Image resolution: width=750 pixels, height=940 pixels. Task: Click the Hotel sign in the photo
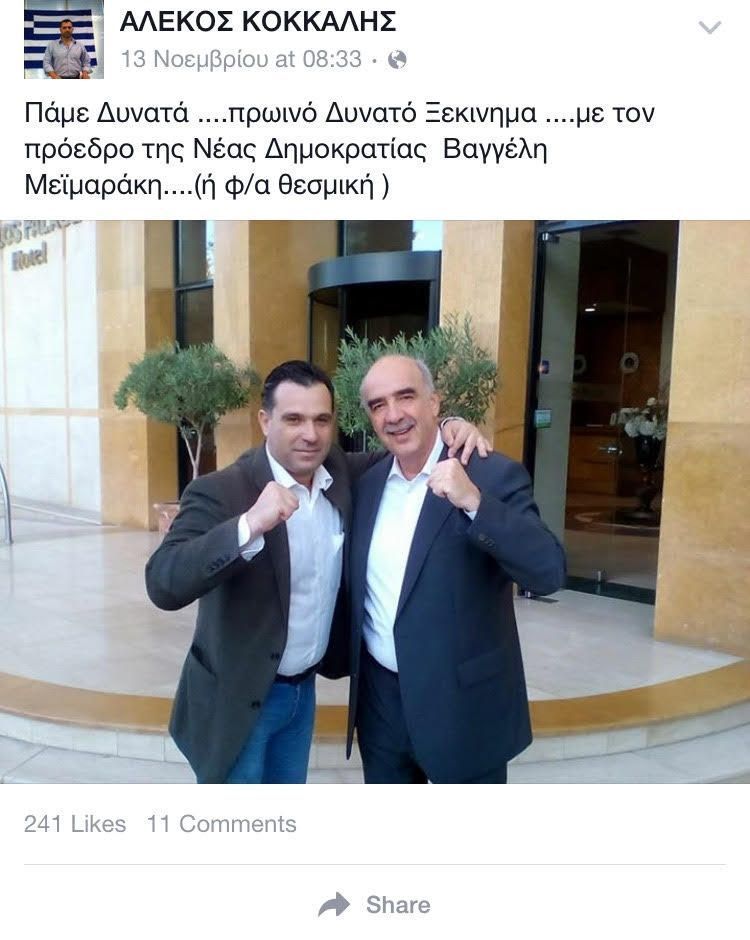29,258
